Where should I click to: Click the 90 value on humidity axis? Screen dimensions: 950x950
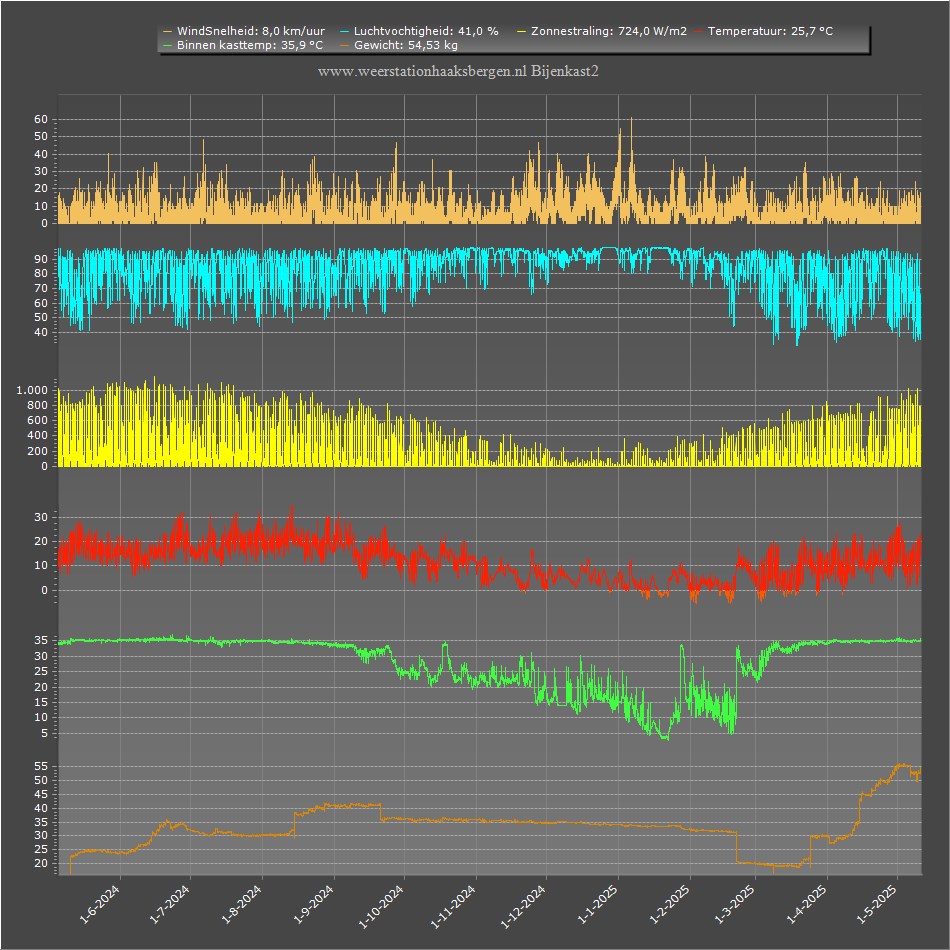[41, 259]
